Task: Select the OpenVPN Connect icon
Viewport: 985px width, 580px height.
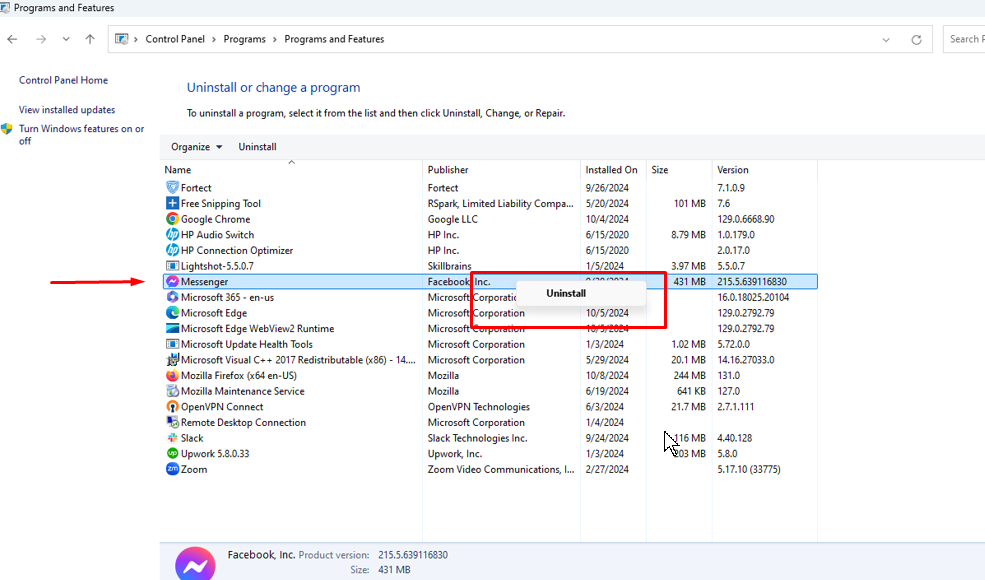Action: (x=172, y=407)
